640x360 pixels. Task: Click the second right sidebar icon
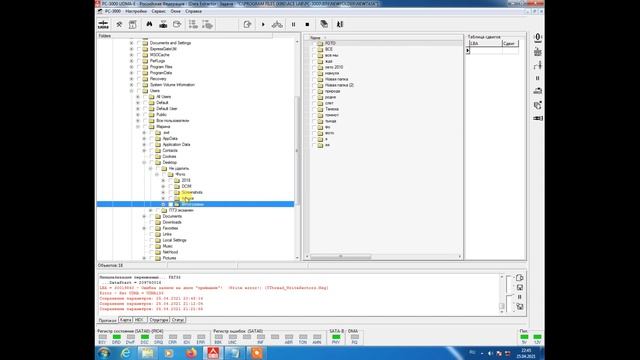(x=538, y=52)
